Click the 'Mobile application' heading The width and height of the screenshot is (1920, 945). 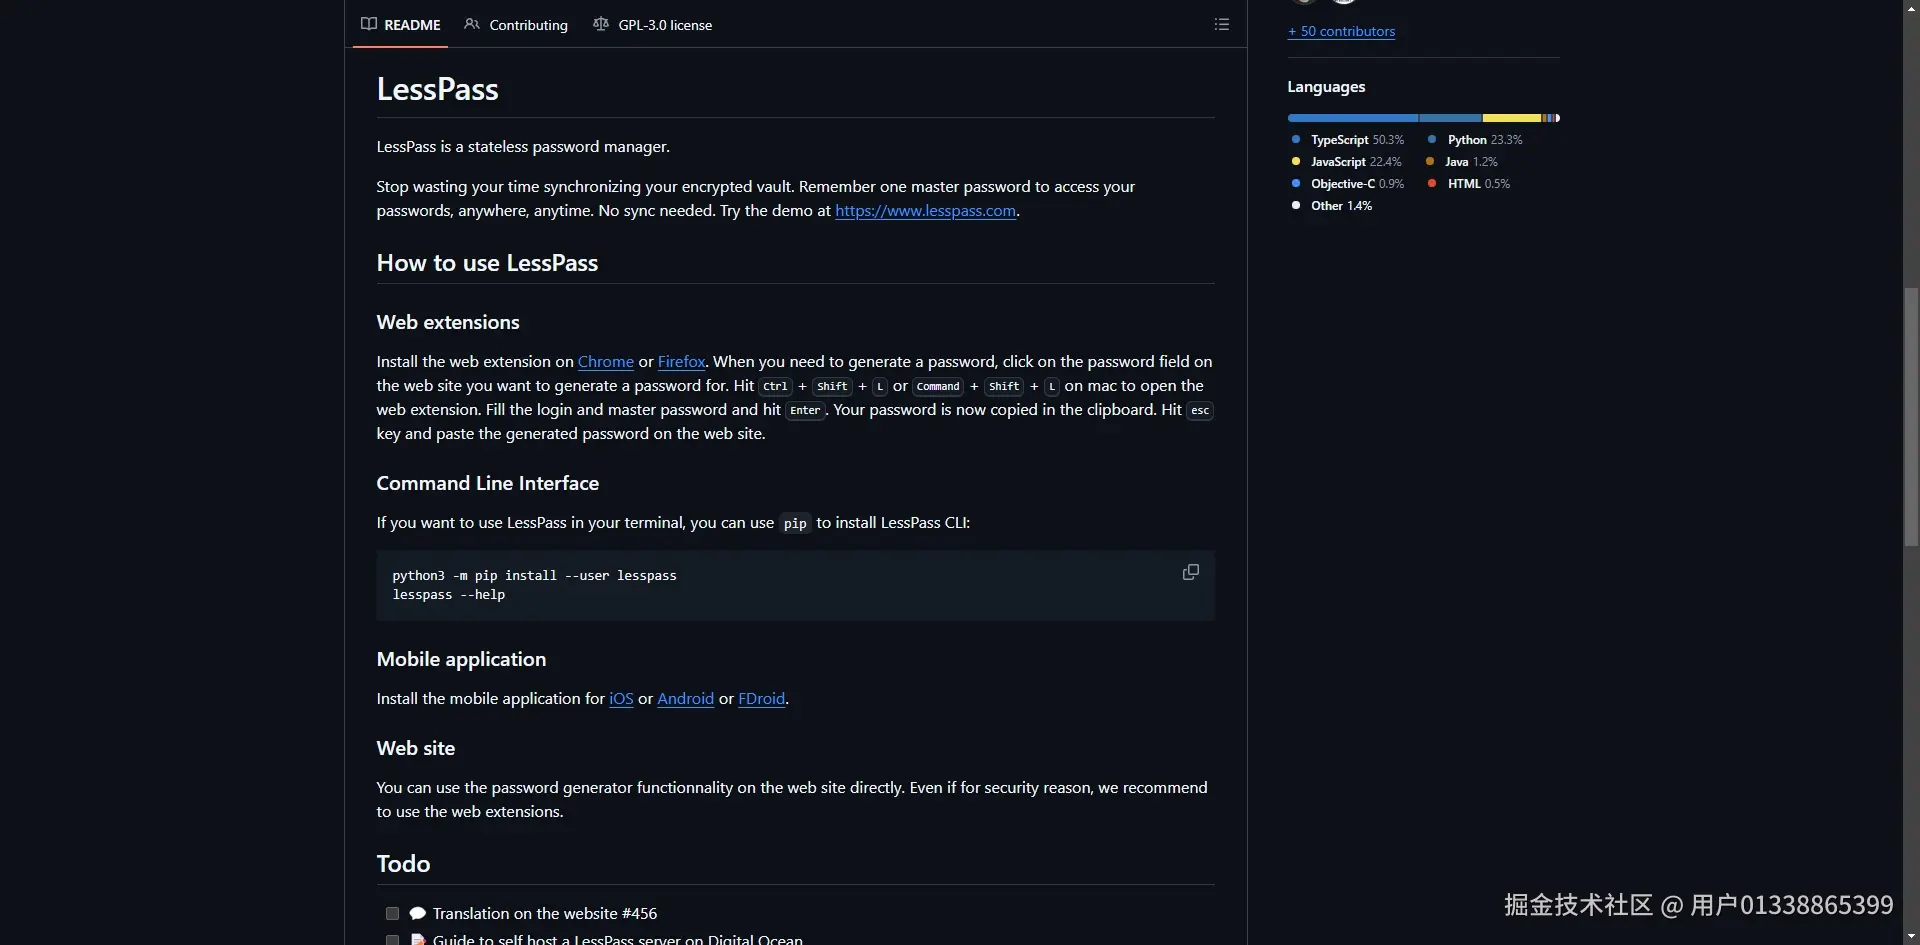(461, 659)
